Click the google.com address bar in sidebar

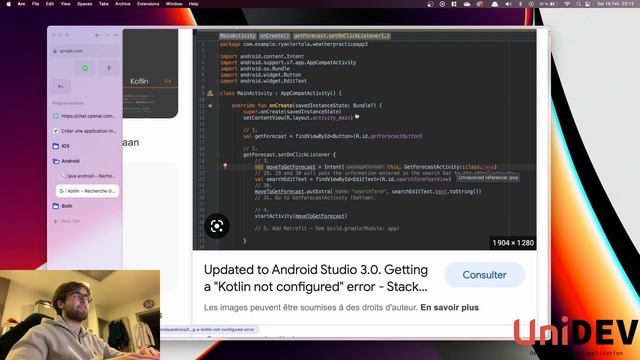click(x=84, y=51)
